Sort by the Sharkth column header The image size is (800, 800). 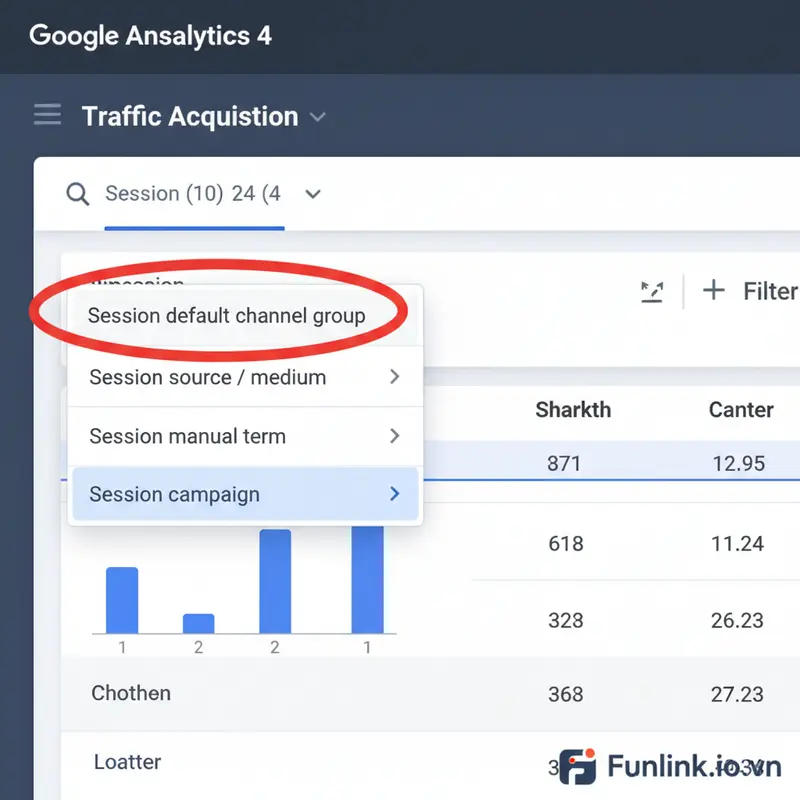click(x=572, y=410)
